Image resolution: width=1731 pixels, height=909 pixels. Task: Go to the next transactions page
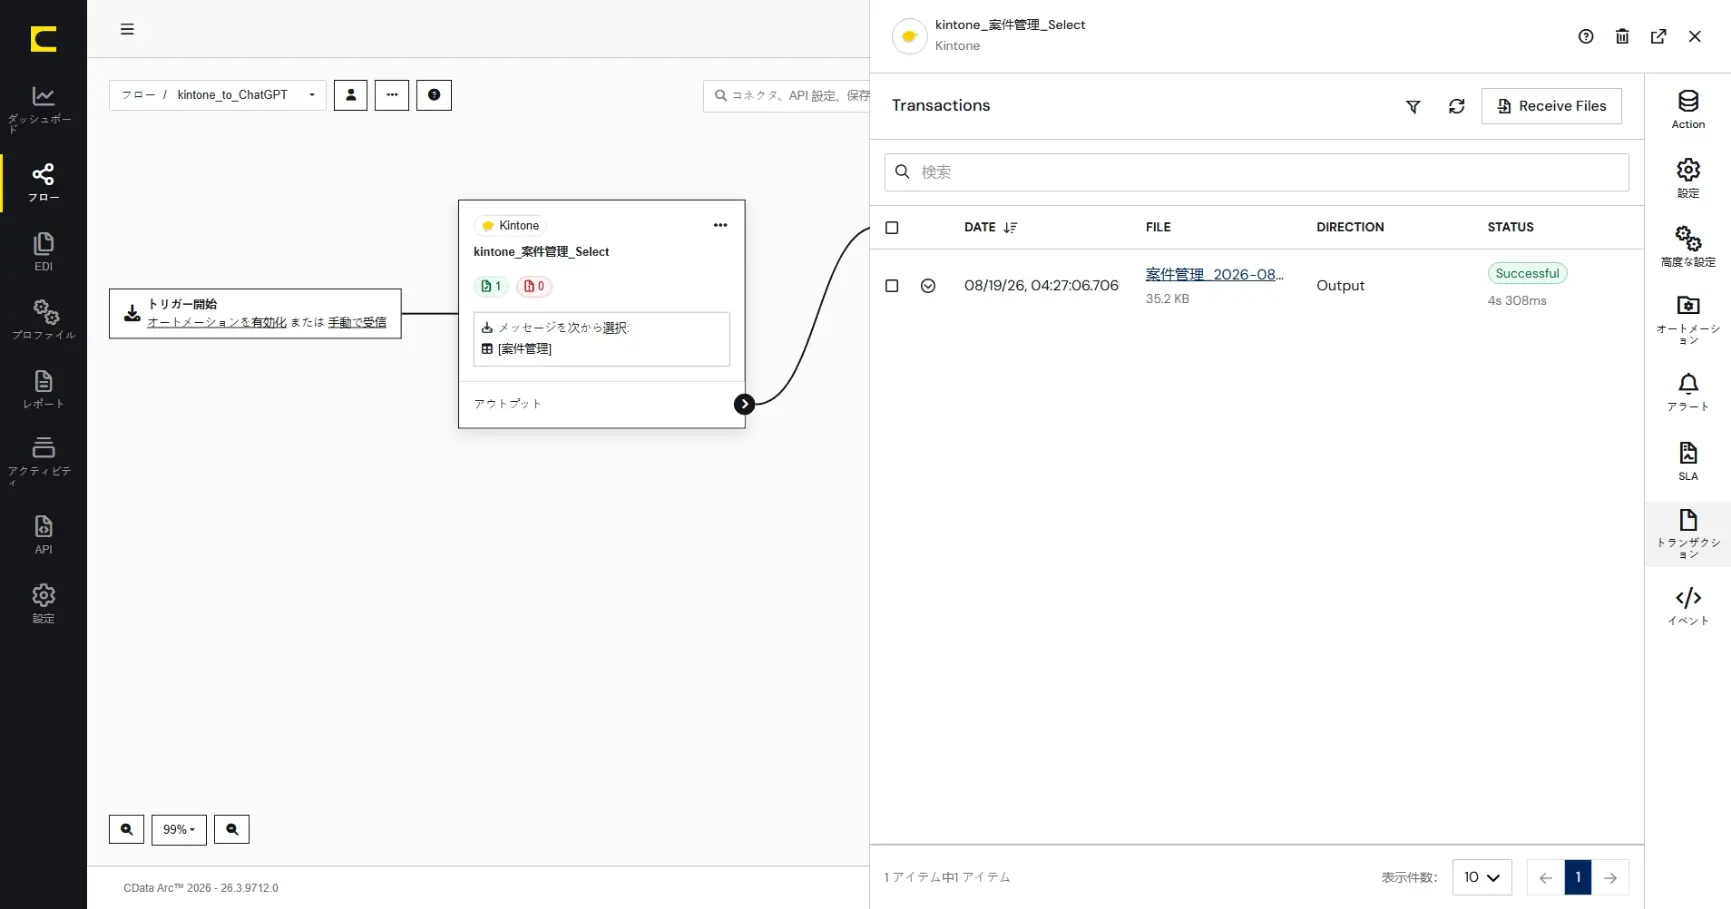[1610, 878]
